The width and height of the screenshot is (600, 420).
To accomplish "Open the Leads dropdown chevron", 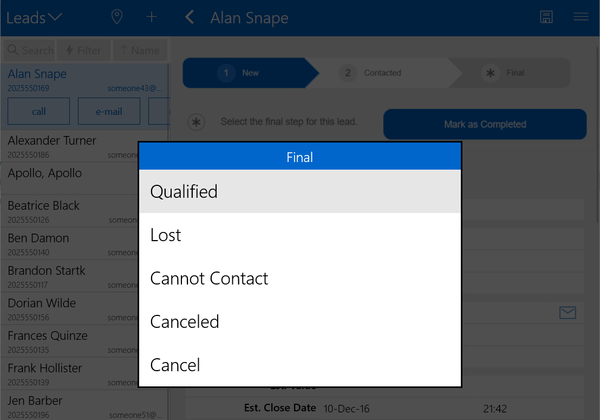I will click(x=54, y=17).
